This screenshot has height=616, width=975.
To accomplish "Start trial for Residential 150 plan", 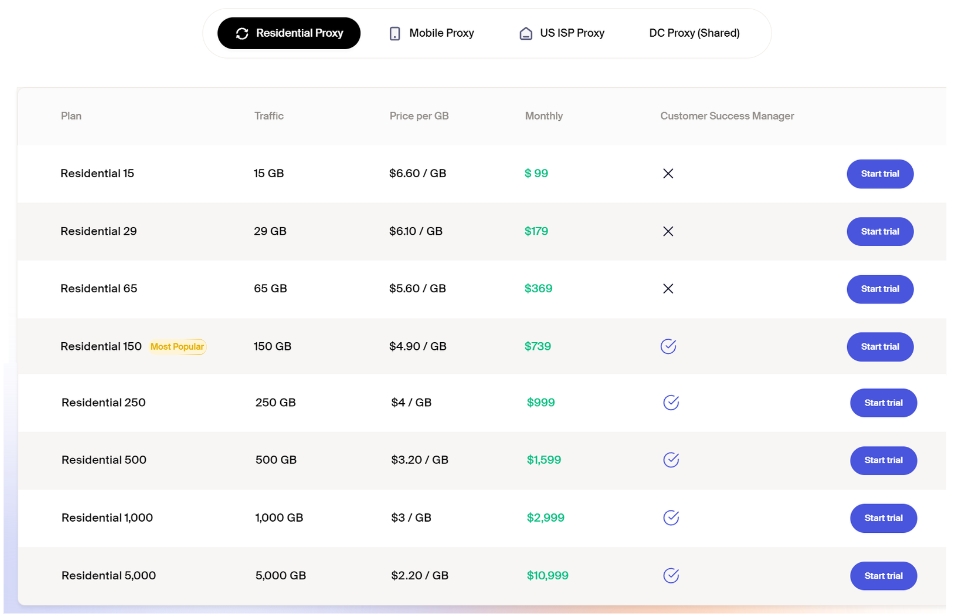I will tap(880, 346).
